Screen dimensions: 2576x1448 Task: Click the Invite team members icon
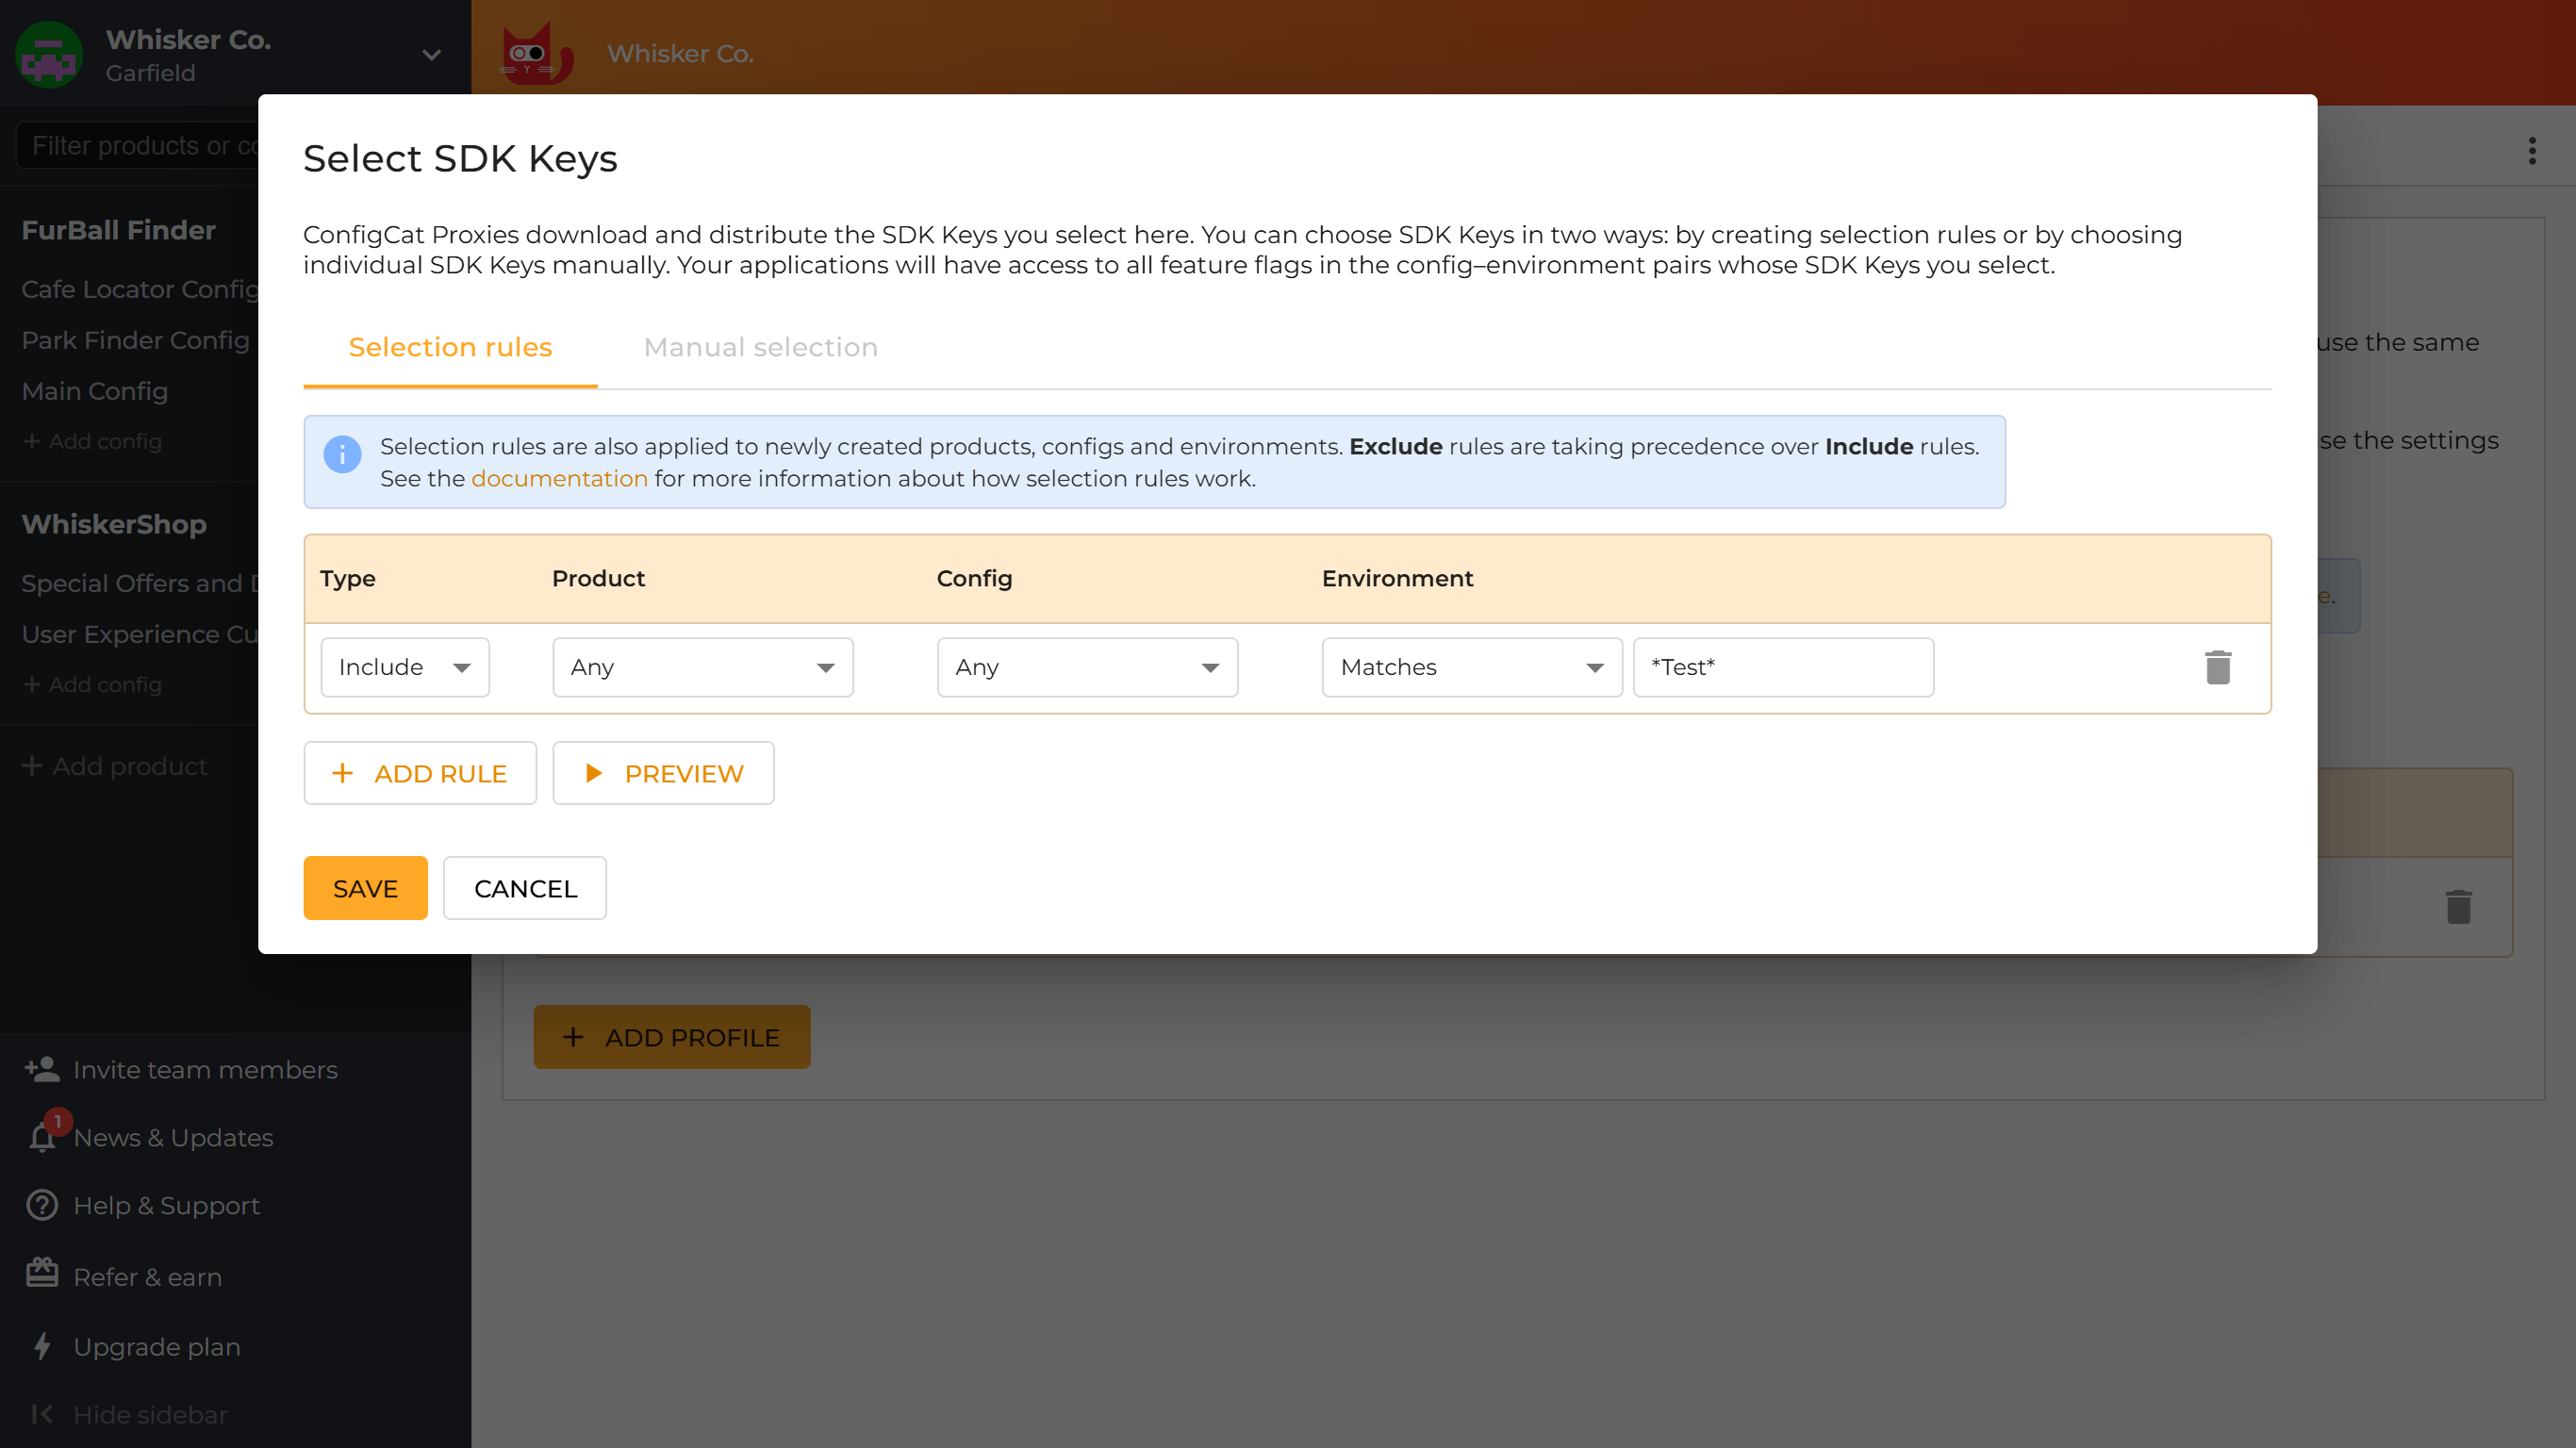[41, 1068]
